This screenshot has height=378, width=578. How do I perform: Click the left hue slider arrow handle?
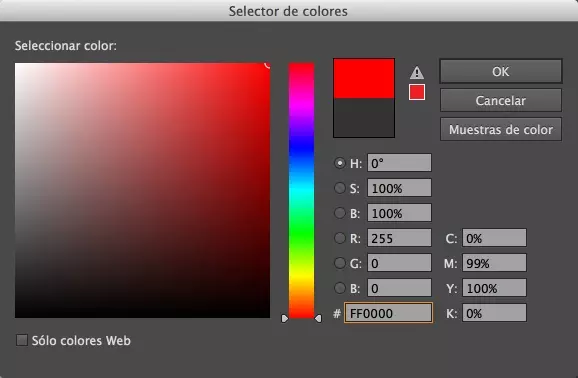[x=285, y=318]
